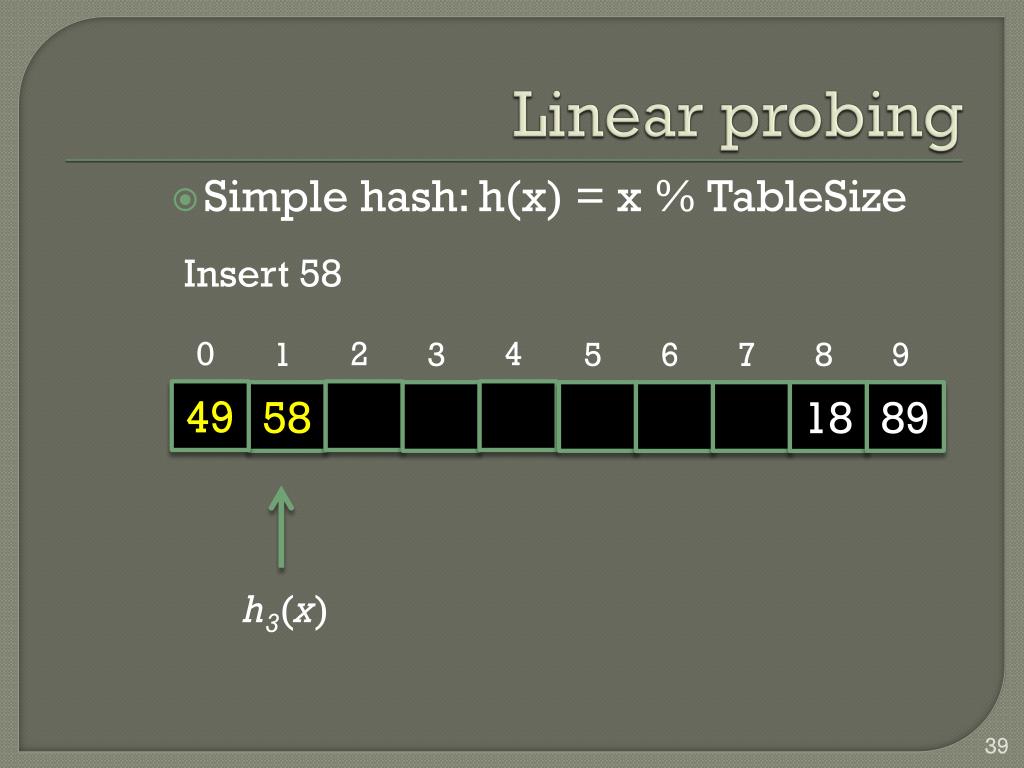Screen dimensions: 1024x768
Task: Click index label 5 above table
Action: [592, 355]
